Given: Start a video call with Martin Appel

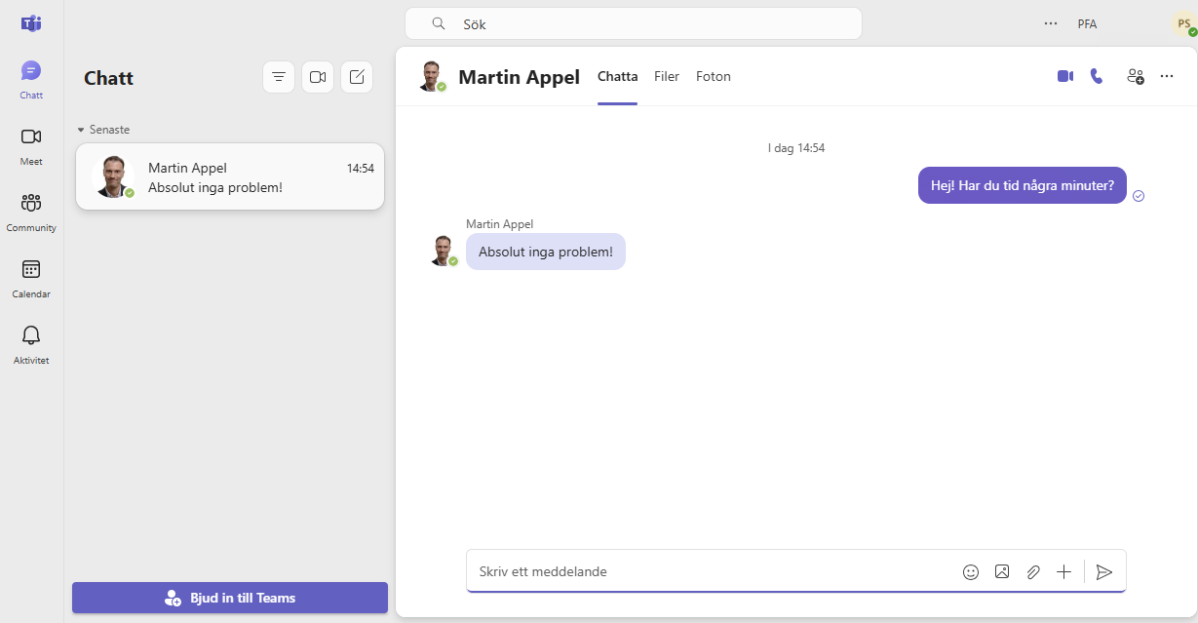Looking at the screenshot, I should click(x=1065, y=75).
